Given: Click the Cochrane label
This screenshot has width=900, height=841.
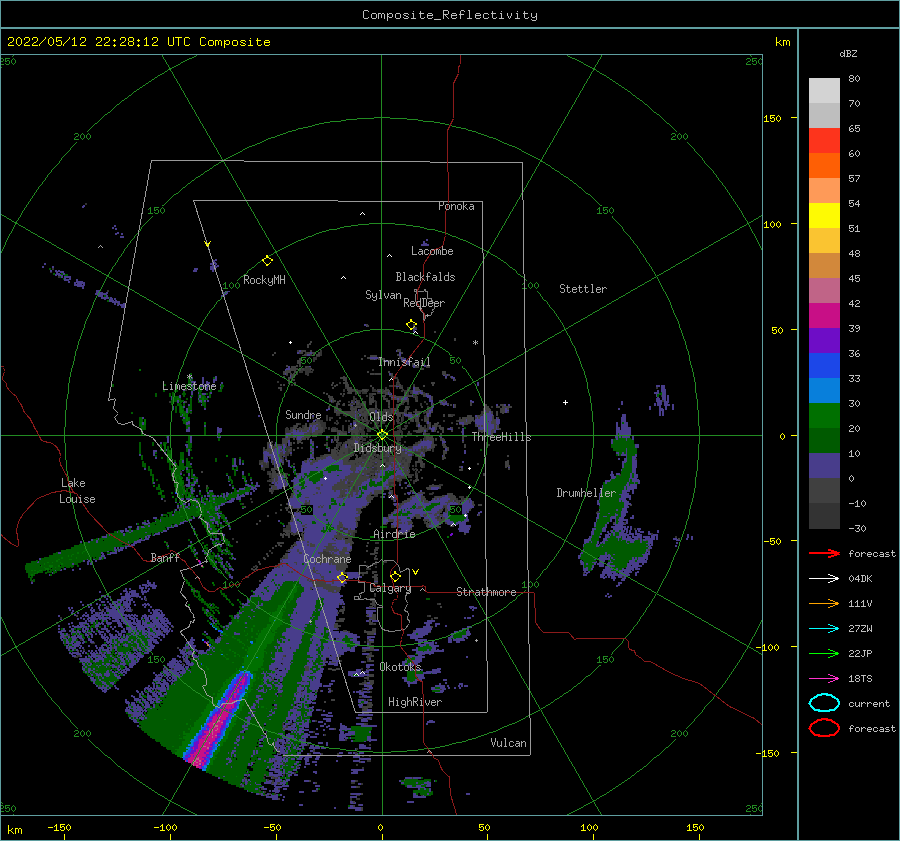Looking at the screenshot, I should click(327, 559).
